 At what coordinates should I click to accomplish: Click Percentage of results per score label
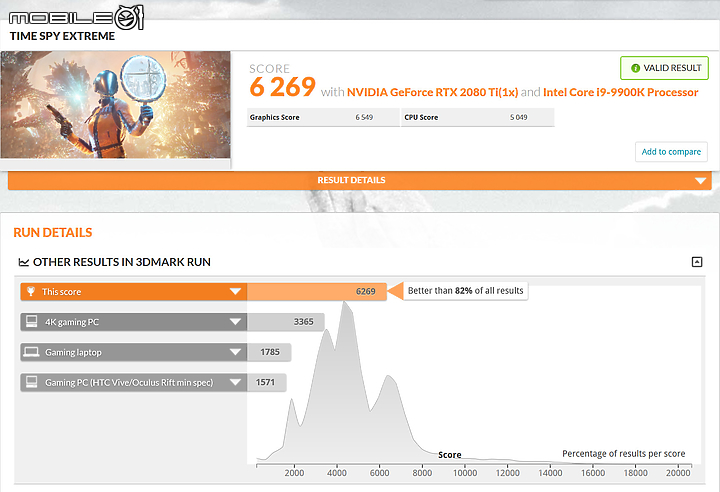[x=624, y=454]
